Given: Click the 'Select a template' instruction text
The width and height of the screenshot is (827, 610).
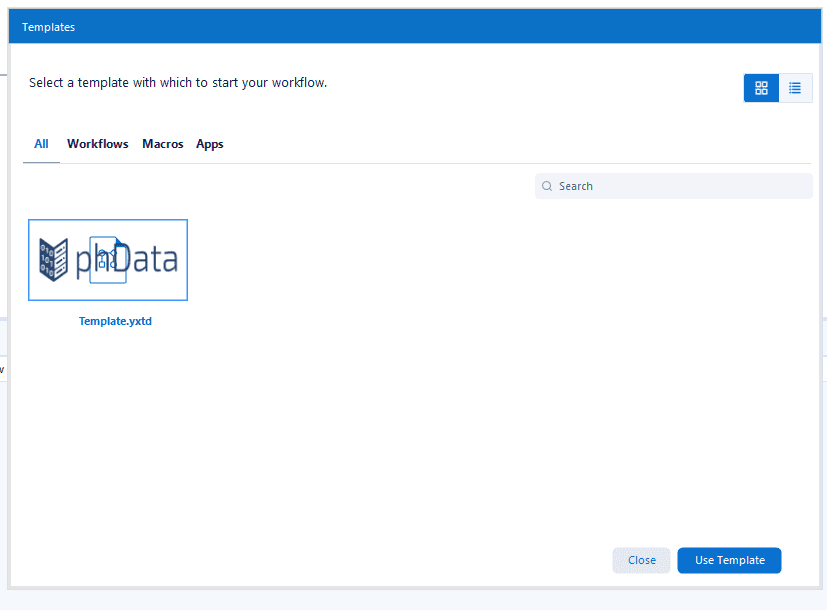Looking at the screenshot, I should click(178, 82).
